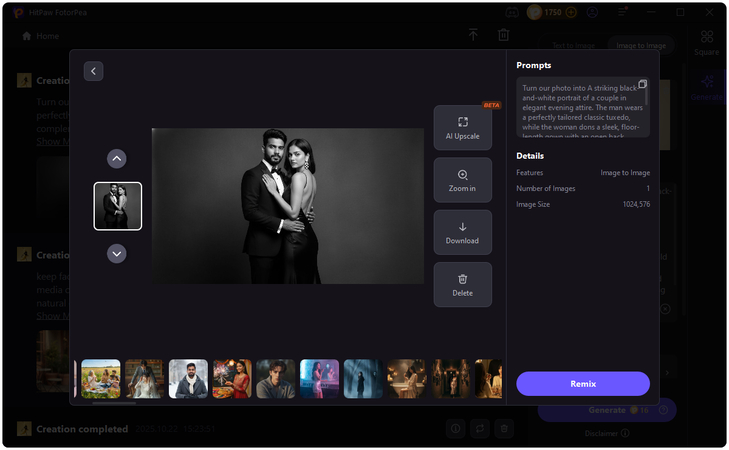
Task: Click the partially visible last strip thumbnail
Action: (x=488, y=378)
